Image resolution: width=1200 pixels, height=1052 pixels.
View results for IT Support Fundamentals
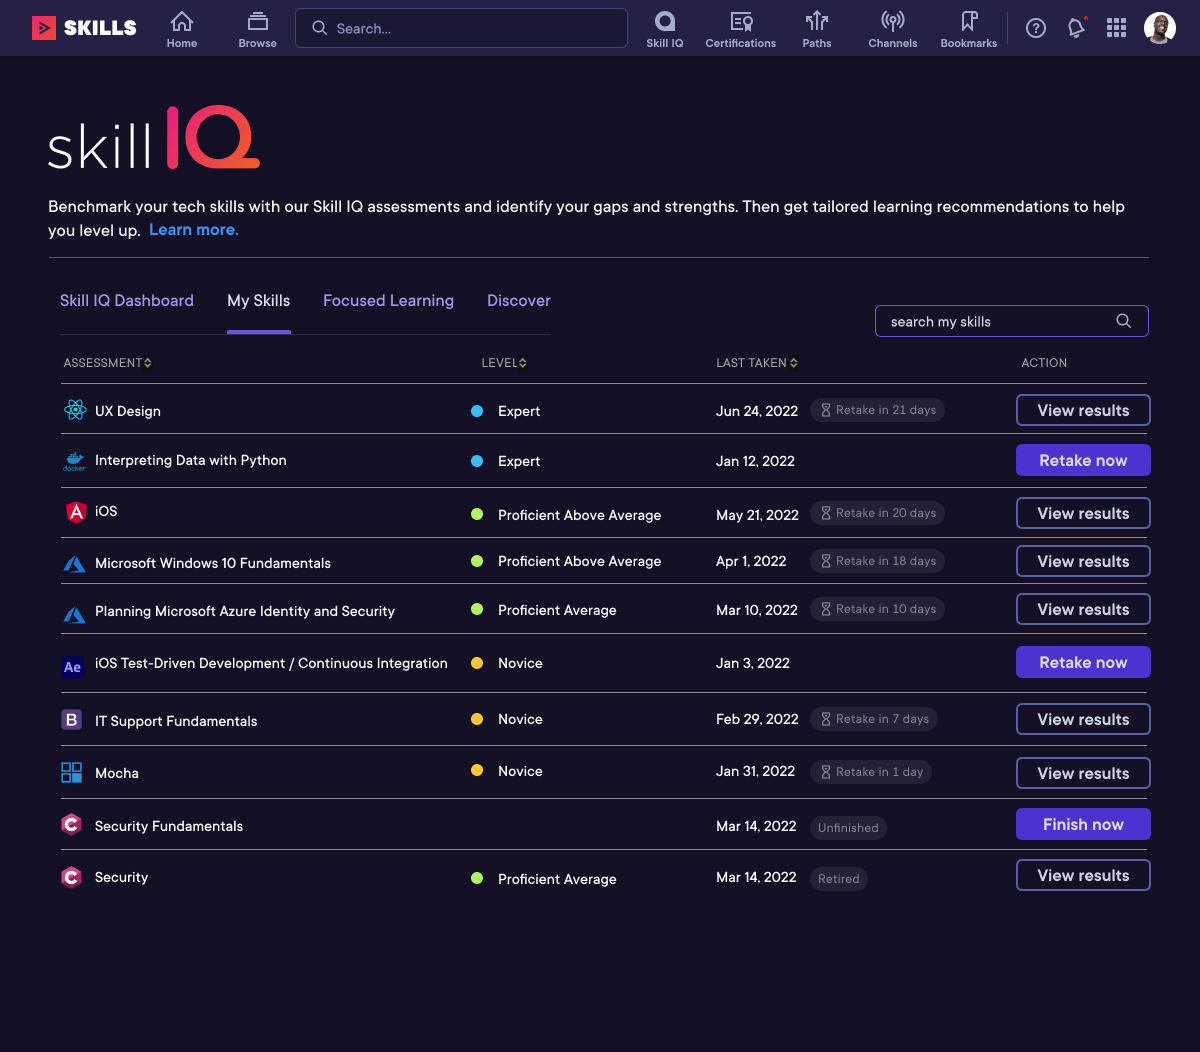[1083, 719]
